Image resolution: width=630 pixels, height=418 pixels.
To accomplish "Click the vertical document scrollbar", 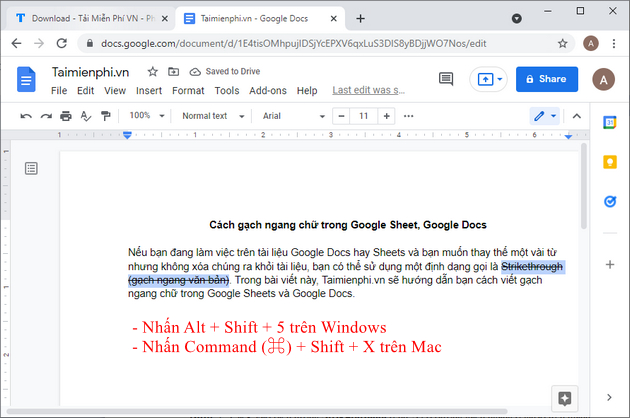I will coord(583,186).
